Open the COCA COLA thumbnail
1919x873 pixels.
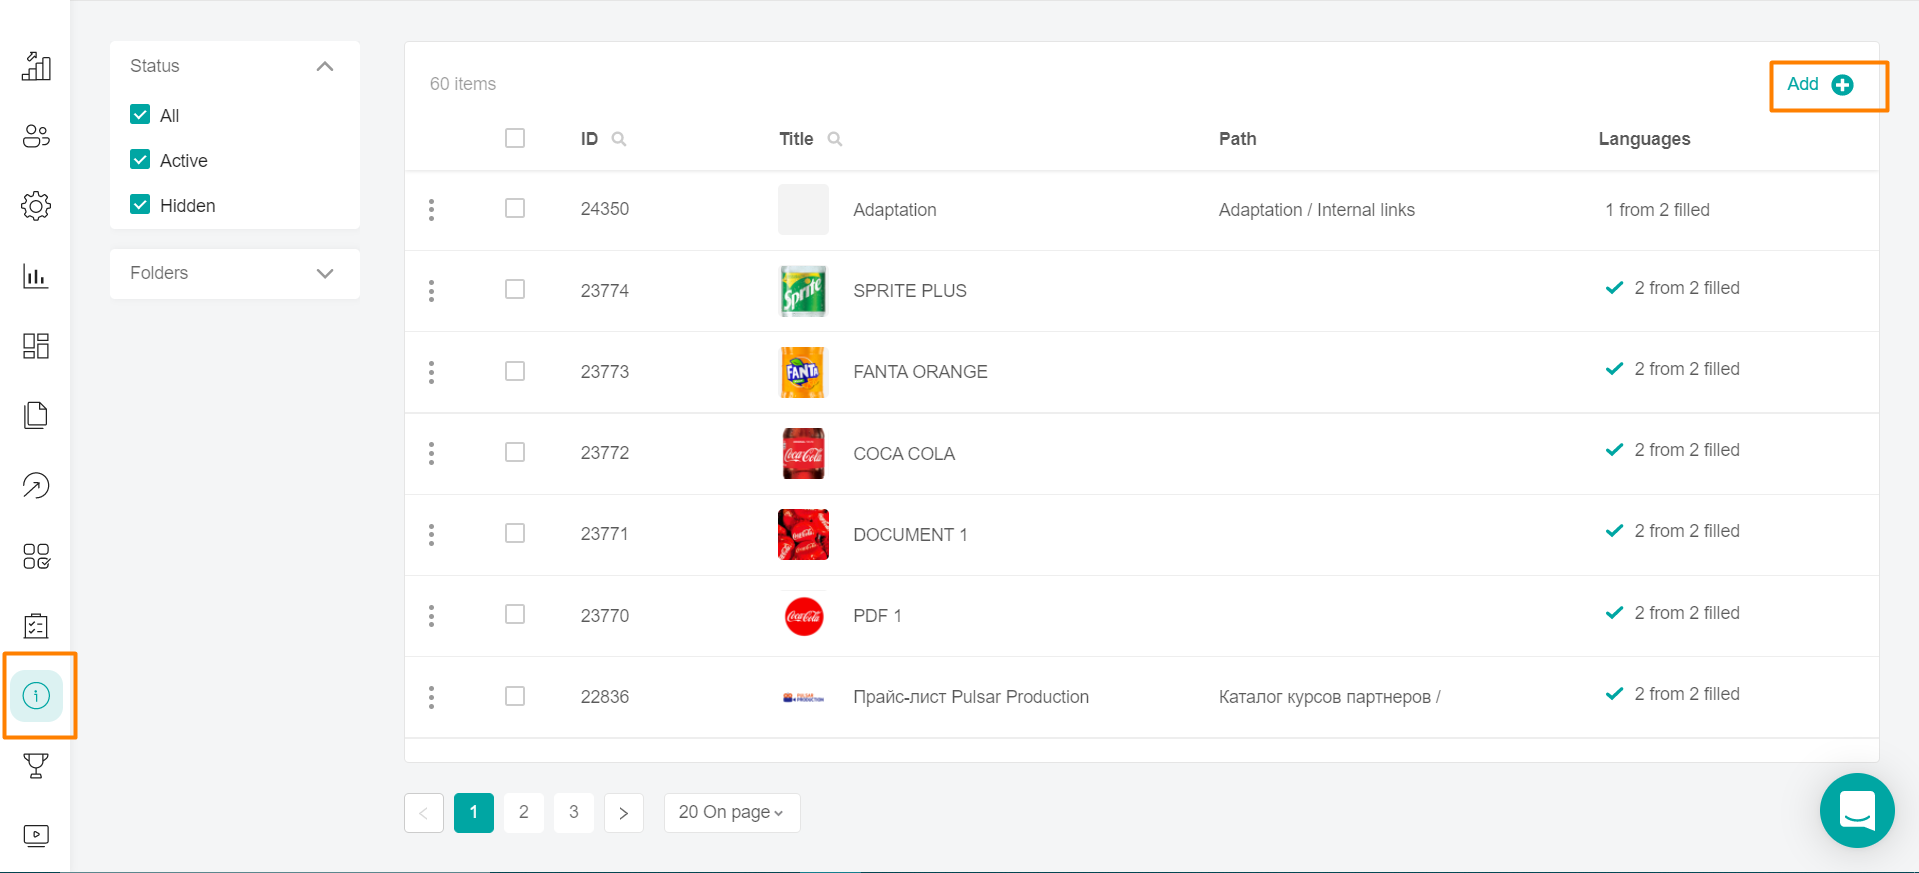coord(803,453)
